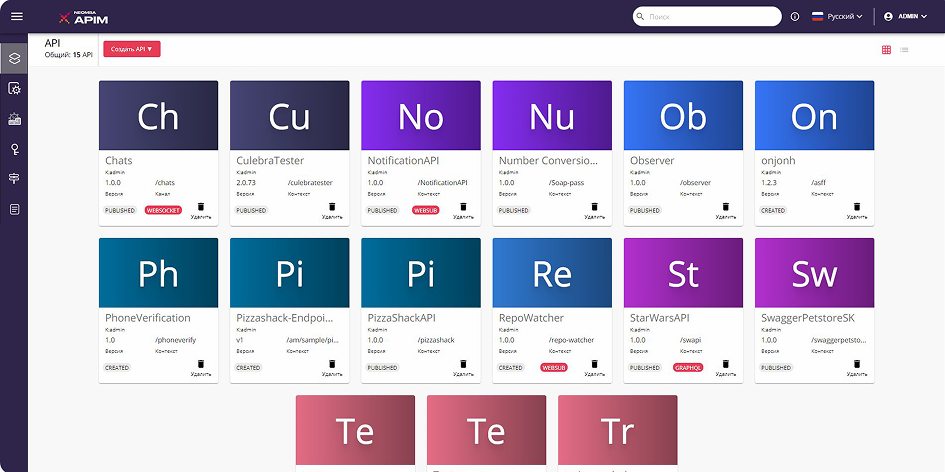Viewport: 945px width, 472px height.
Task: Open the StarWarsAPI 'St' thumbnail
Action: pos(683,272)
